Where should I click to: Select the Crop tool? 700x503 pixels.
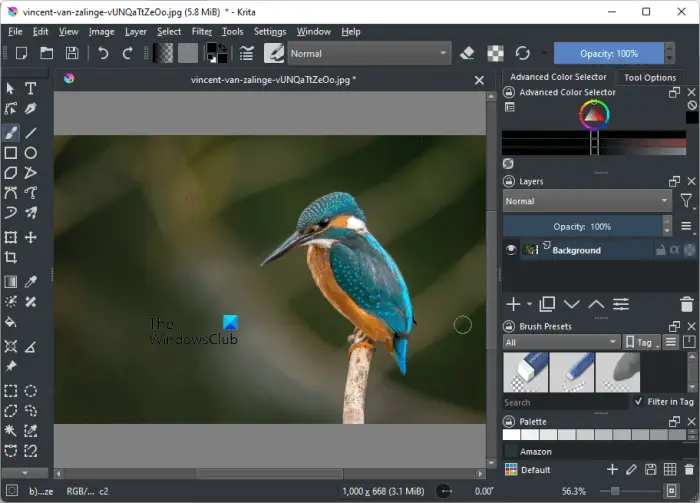click(11, 258)
